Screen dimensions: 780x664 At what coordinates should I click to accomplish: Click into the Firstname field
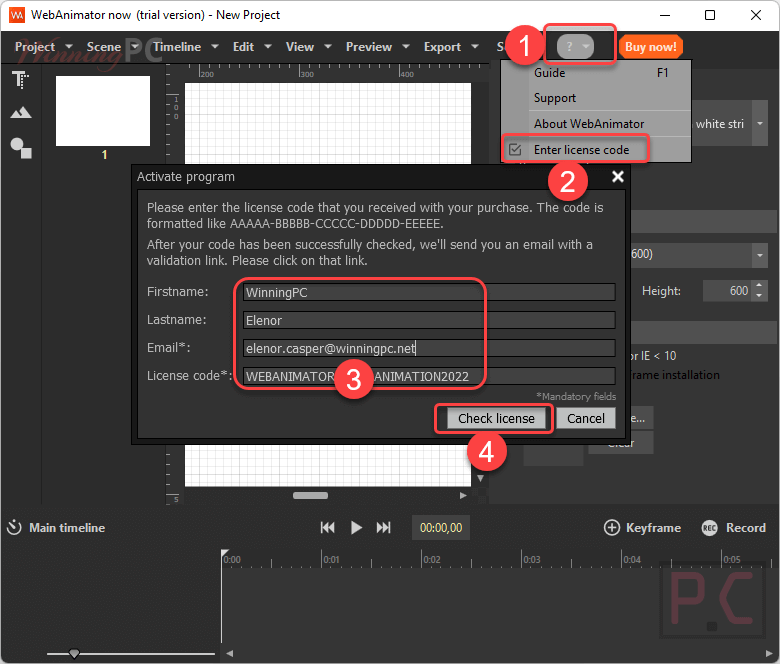(x=429, y=292)
